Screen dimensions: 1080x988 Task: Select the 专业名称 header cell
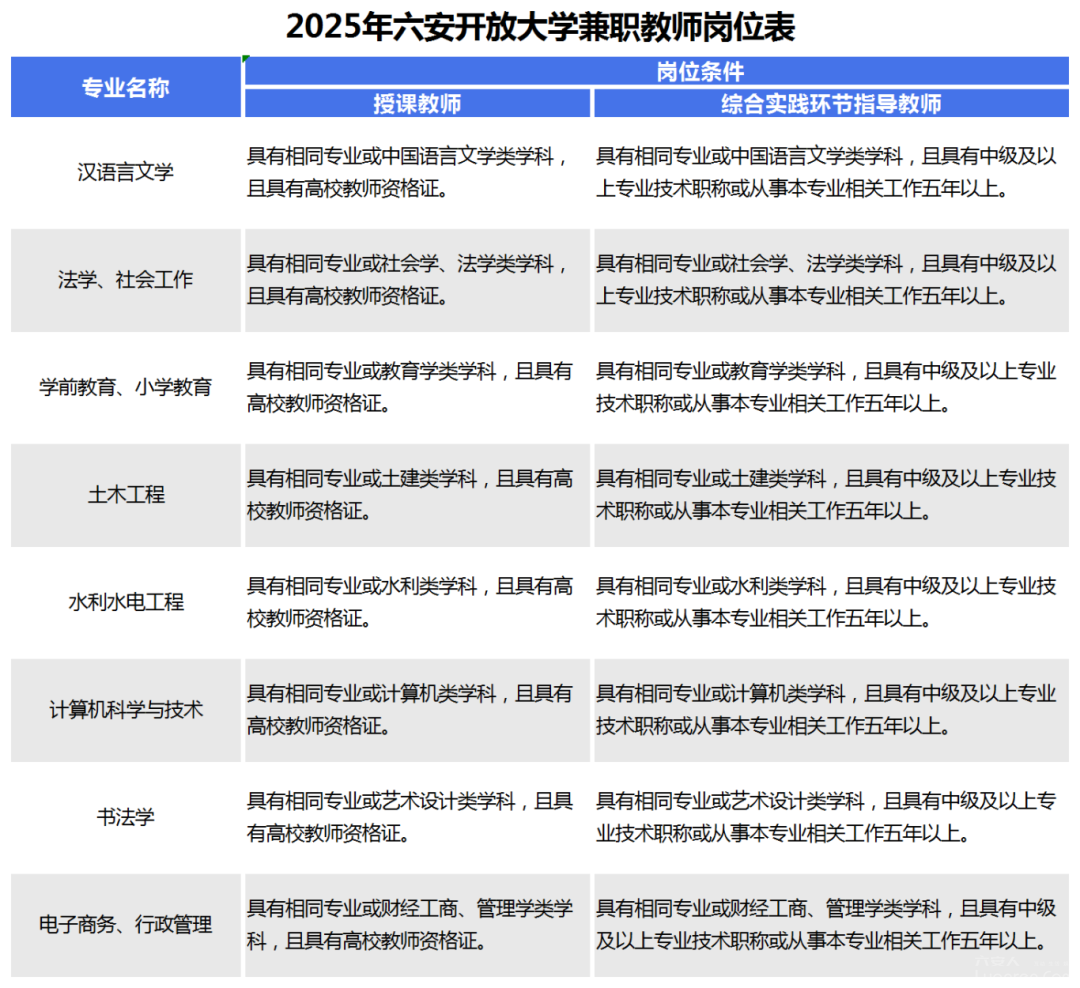[126, 88]
